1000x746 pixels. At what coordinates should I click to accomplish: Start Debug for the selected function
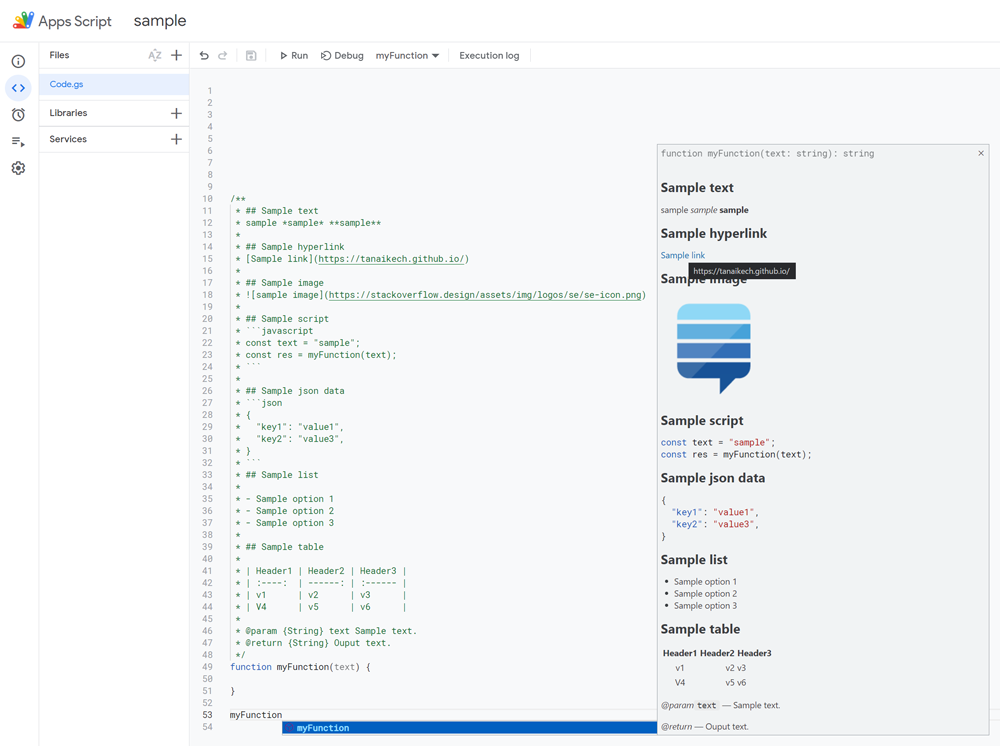pos(342,55)
